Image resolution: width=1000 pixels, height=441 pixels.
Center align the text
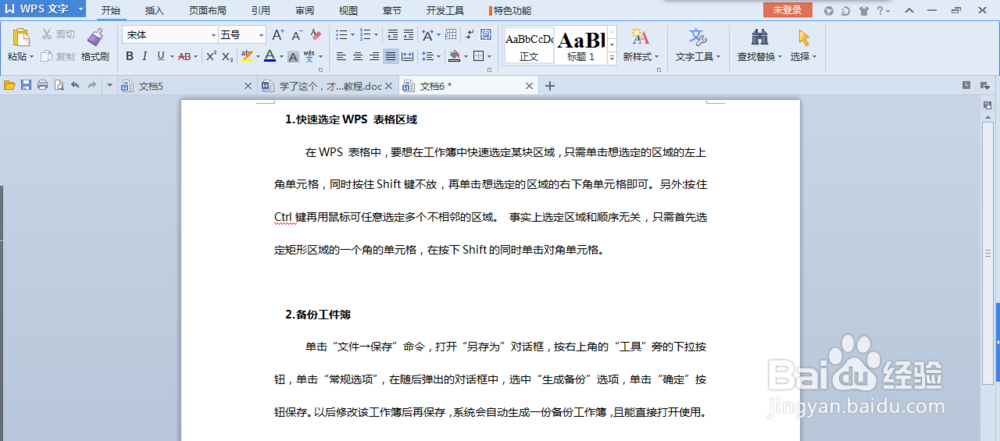click(x=358, y=56)
